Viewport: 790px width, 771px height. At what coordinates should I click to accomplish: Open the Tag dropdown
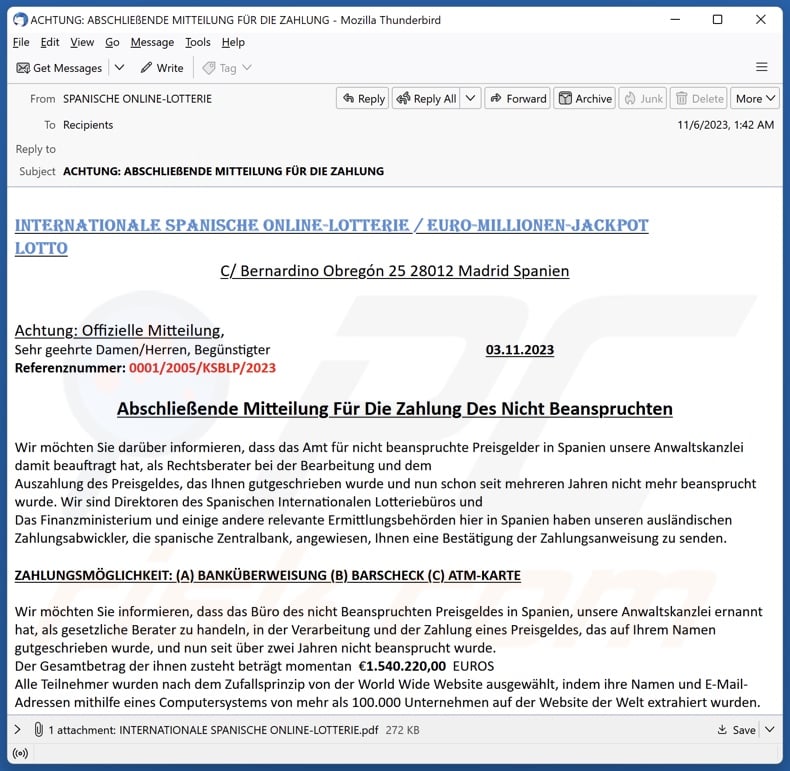[x=227, y=68]
